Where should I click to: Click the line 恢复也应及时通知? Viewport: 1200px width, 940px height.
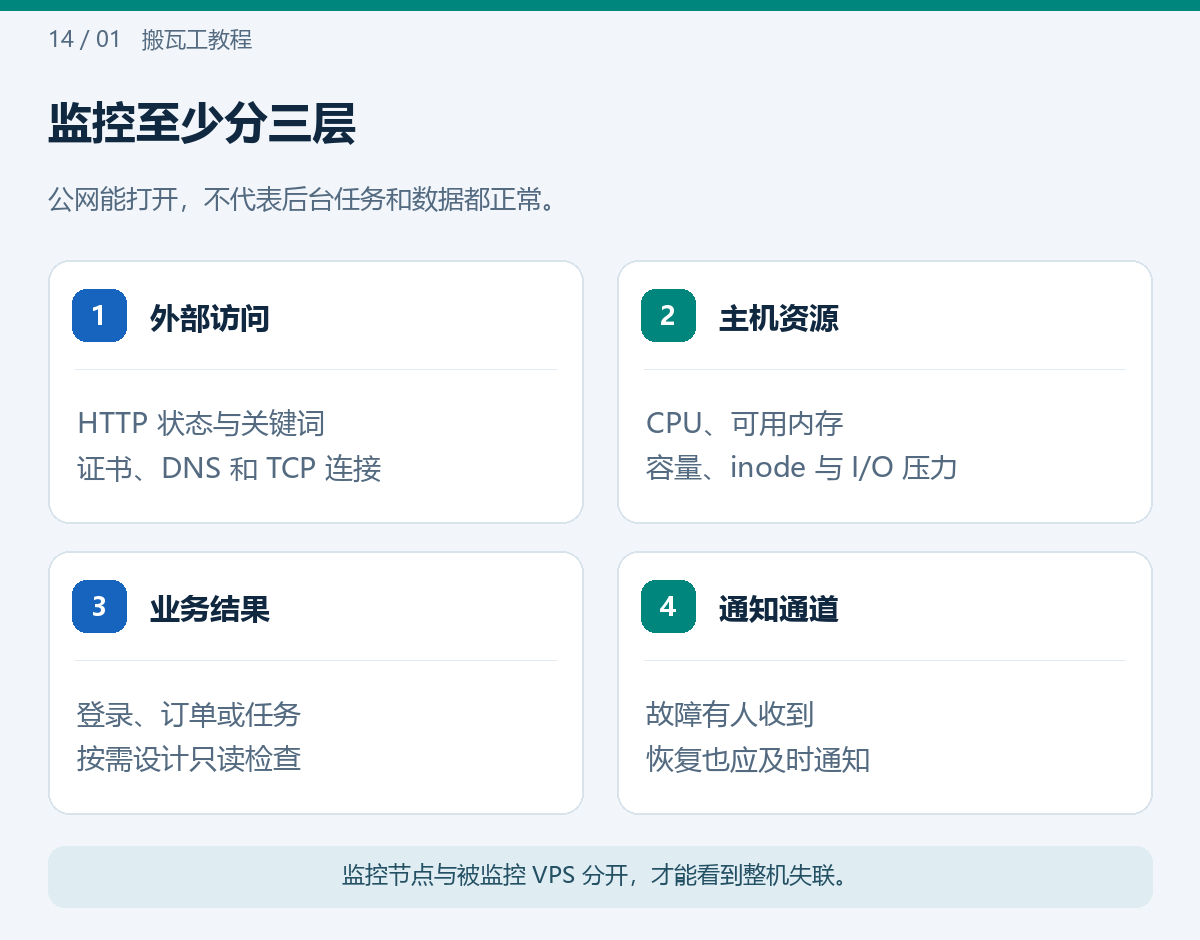click(758, 759)
